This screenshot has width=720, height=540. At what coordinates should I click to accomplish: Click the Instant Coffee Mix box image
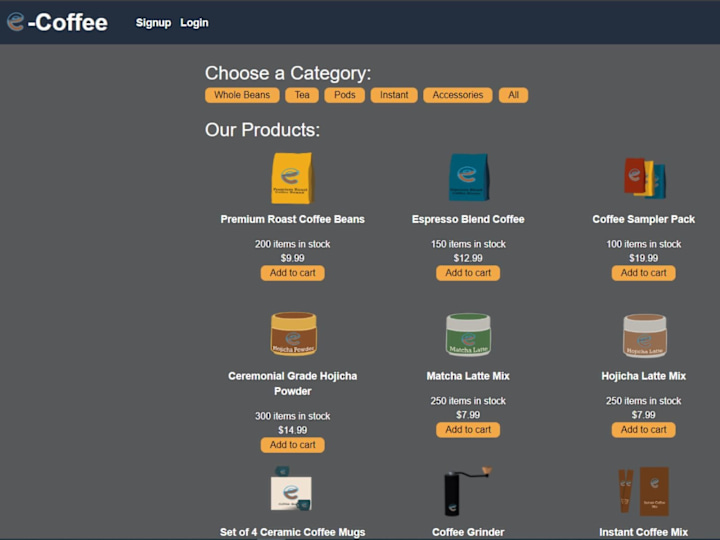coord(644,491)
